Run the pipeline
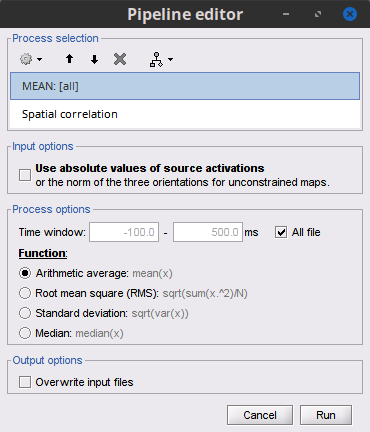This screenshot has height=432, width=370. pos(326,415)
